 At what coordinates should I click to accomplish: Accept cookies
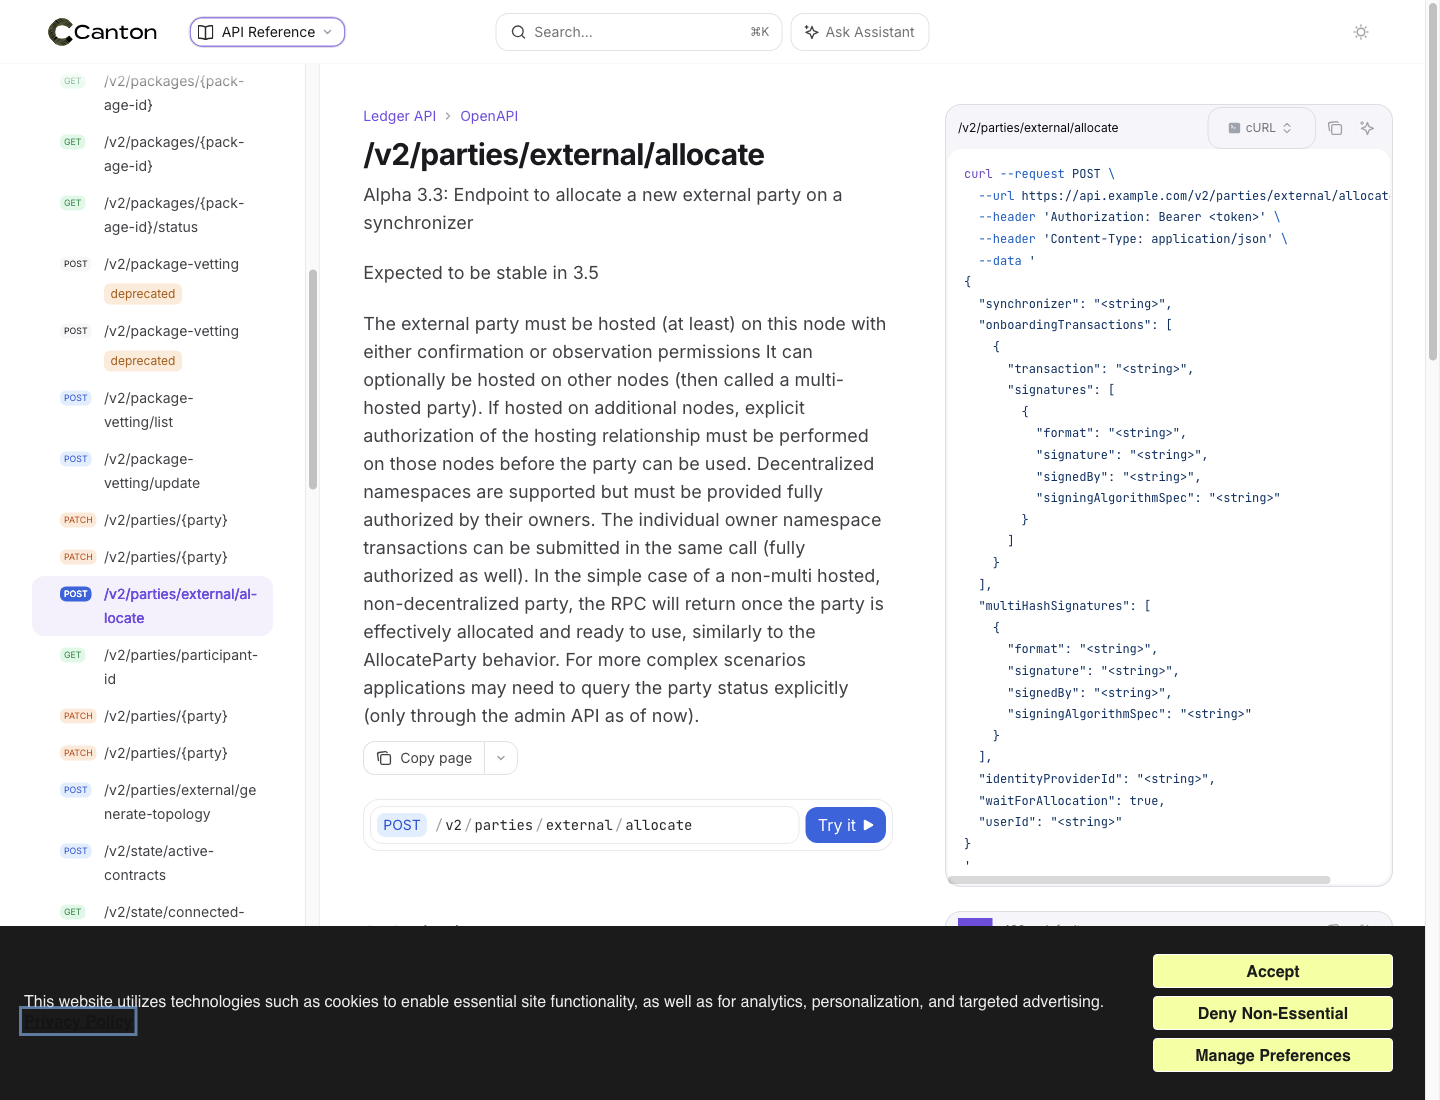point(1273,971)
